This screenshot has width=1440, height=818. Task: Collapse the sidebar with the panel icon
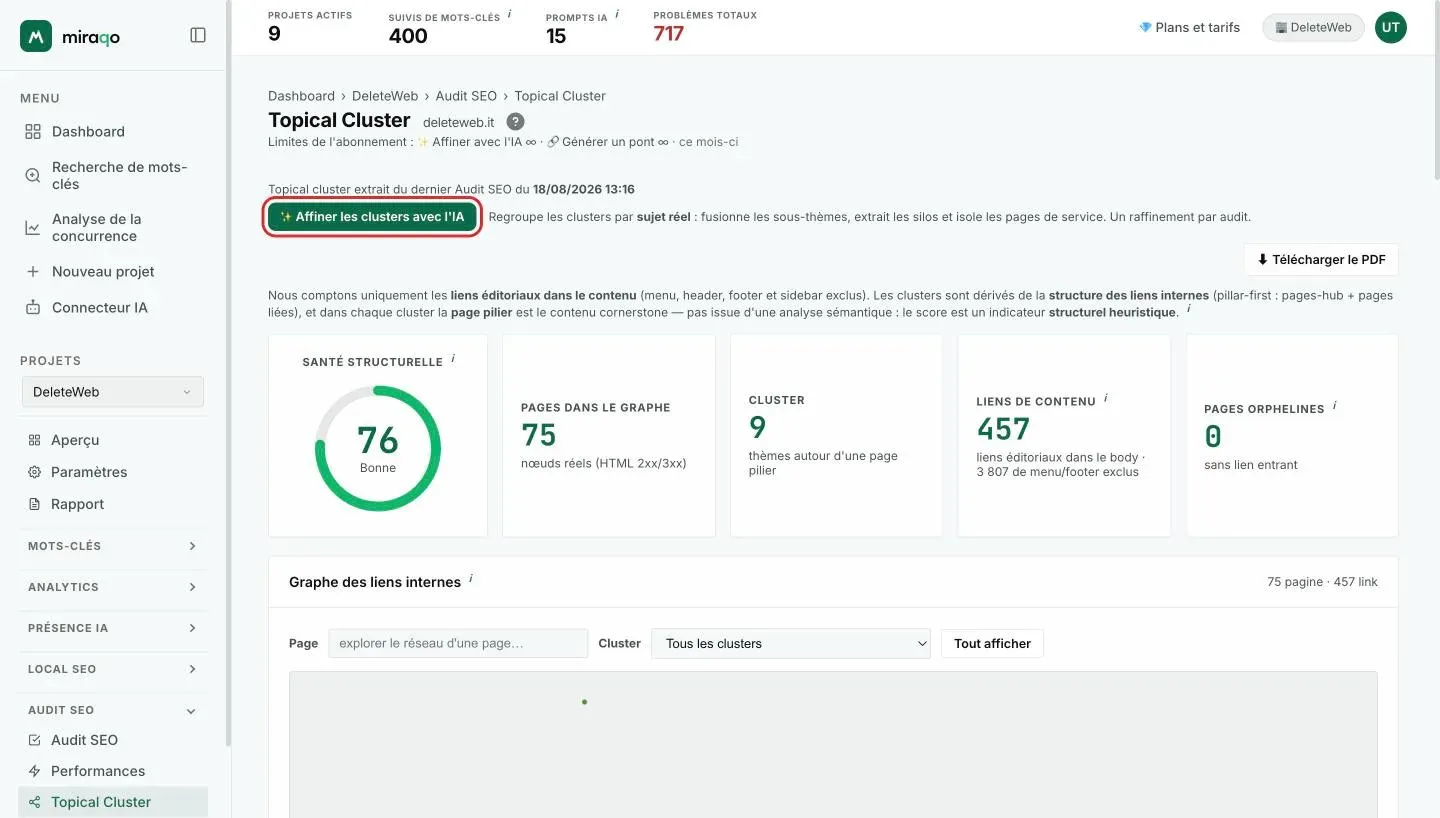click(x=198, y=35)
